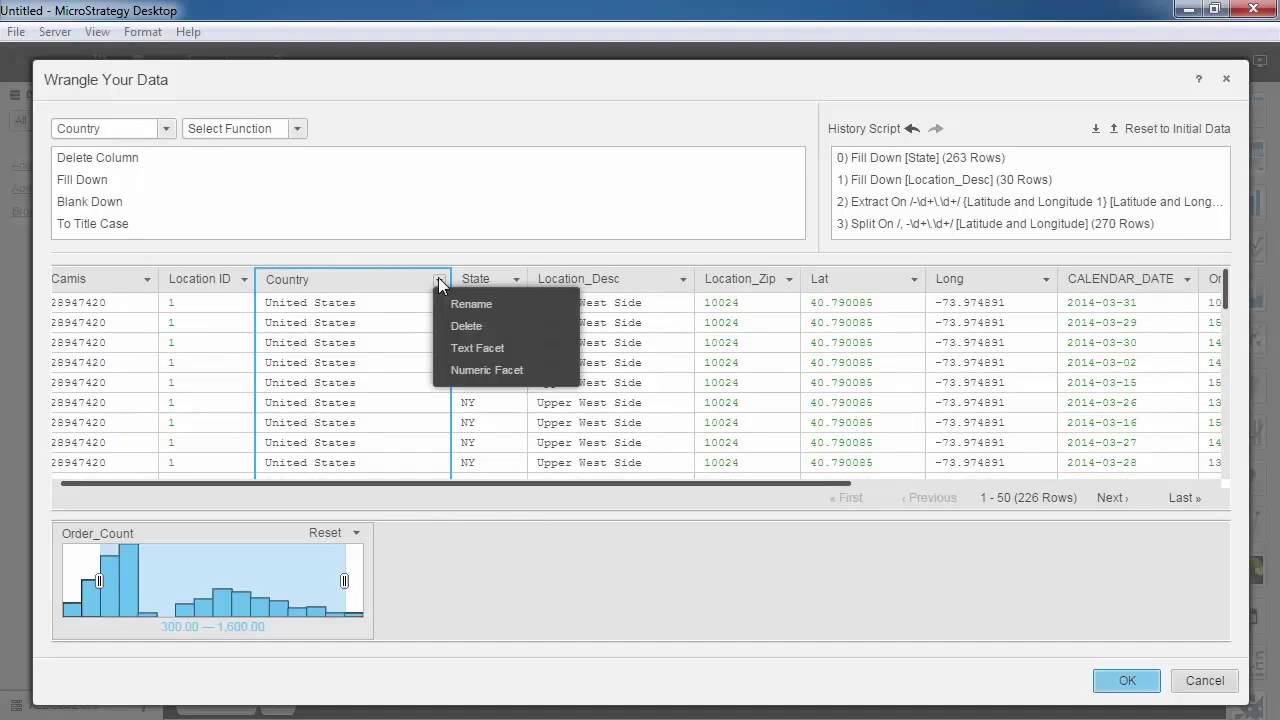Screen dimensions: 1280x720
Task: Open Order_Count histogram Reset dropdown arrow
Action: tap(356, 533)
